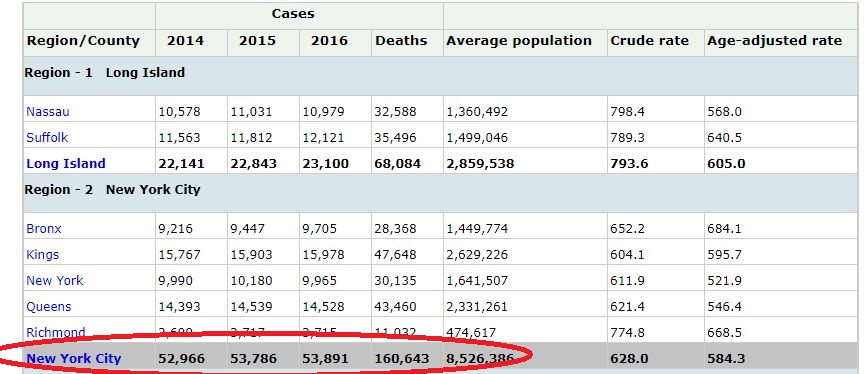Open the Bronx county link
Image resolution: width=867 pixels, height=374 pixels.
44,228
